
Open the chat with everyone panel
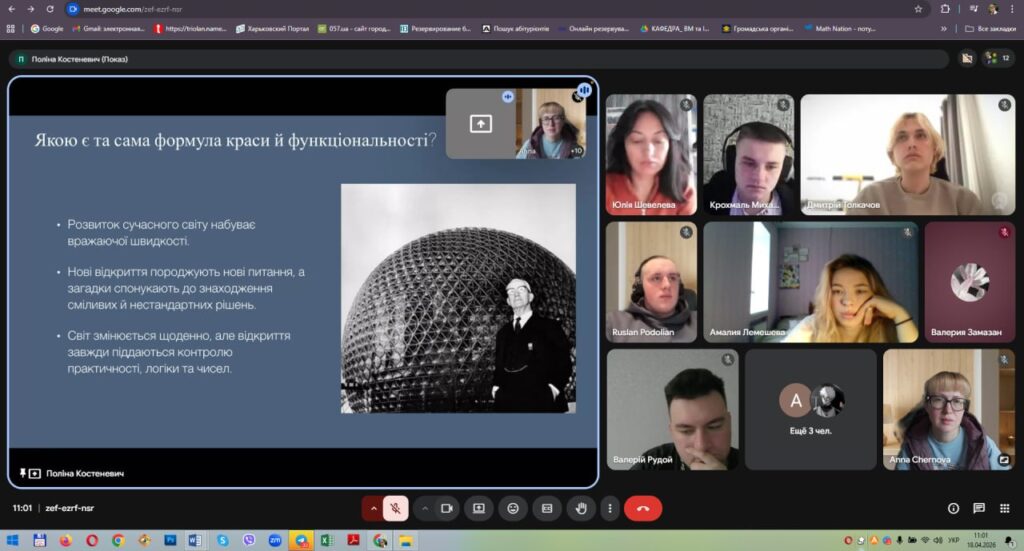(978, 508)
